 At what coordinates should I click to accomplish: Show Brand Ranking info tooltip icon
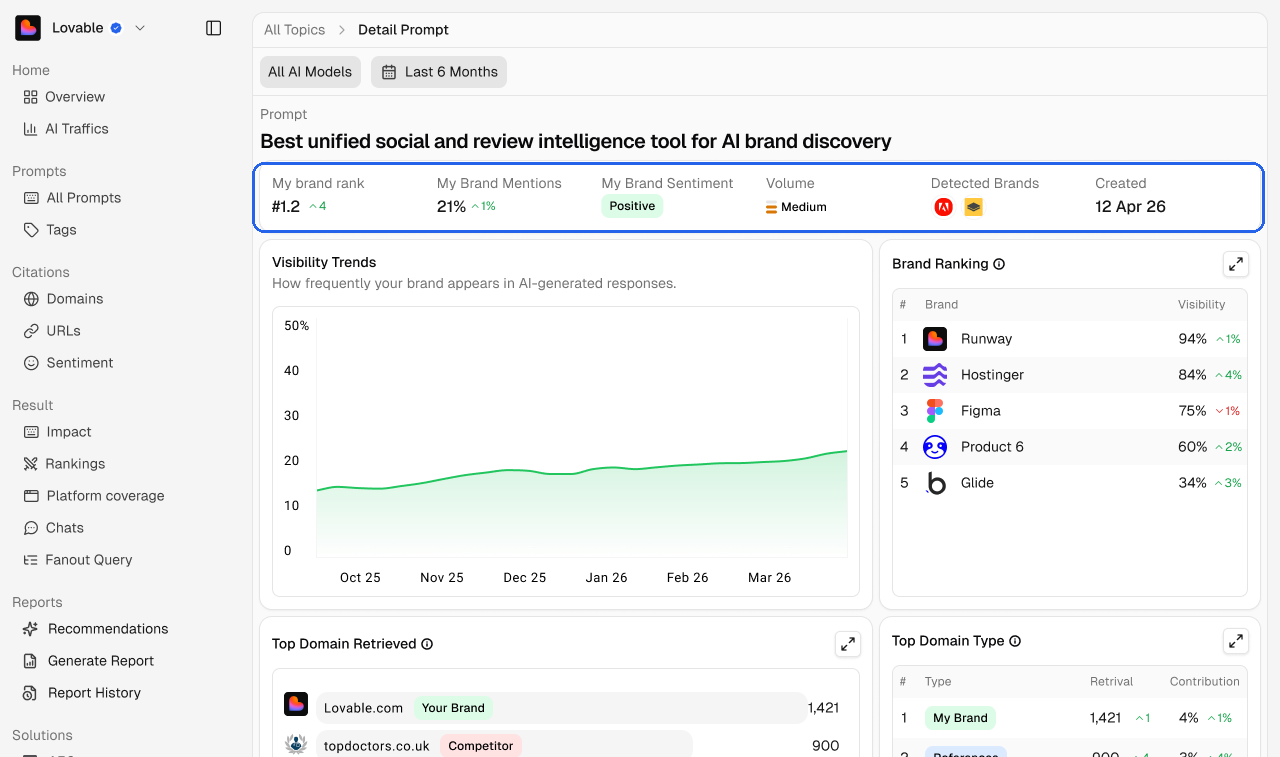coord(999,264)
